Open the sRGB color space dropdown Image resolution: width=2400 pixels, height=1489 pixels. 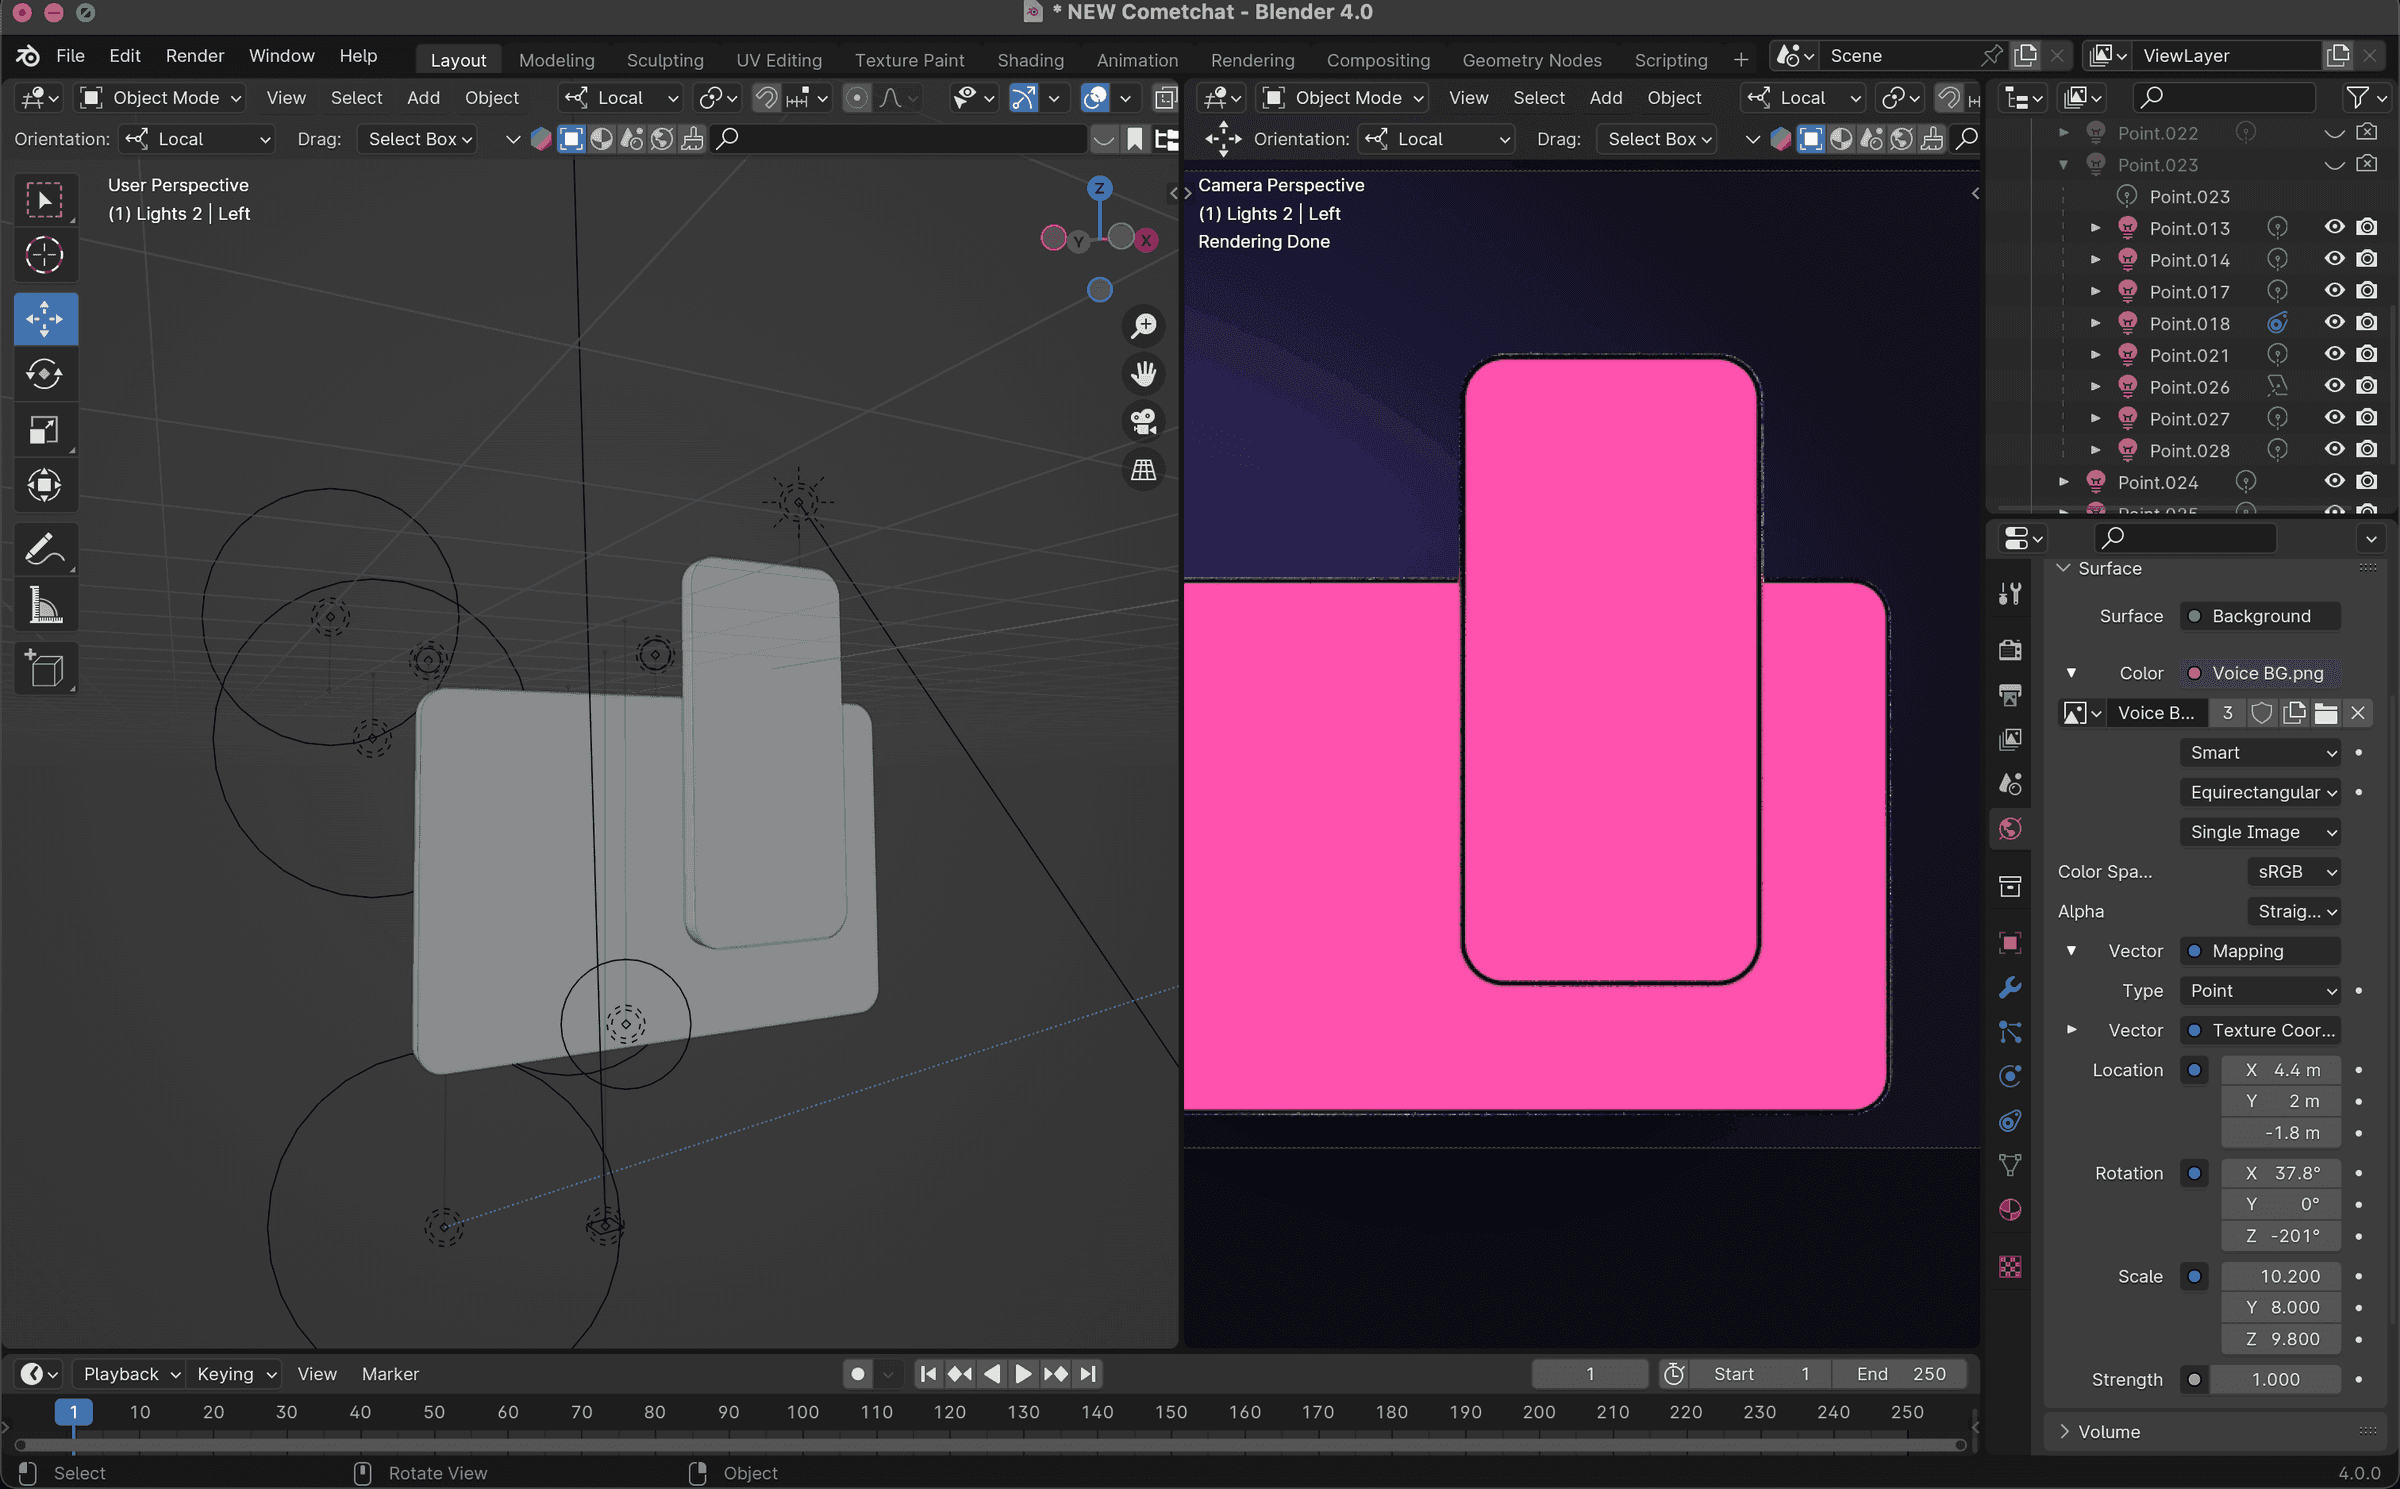2294,872
